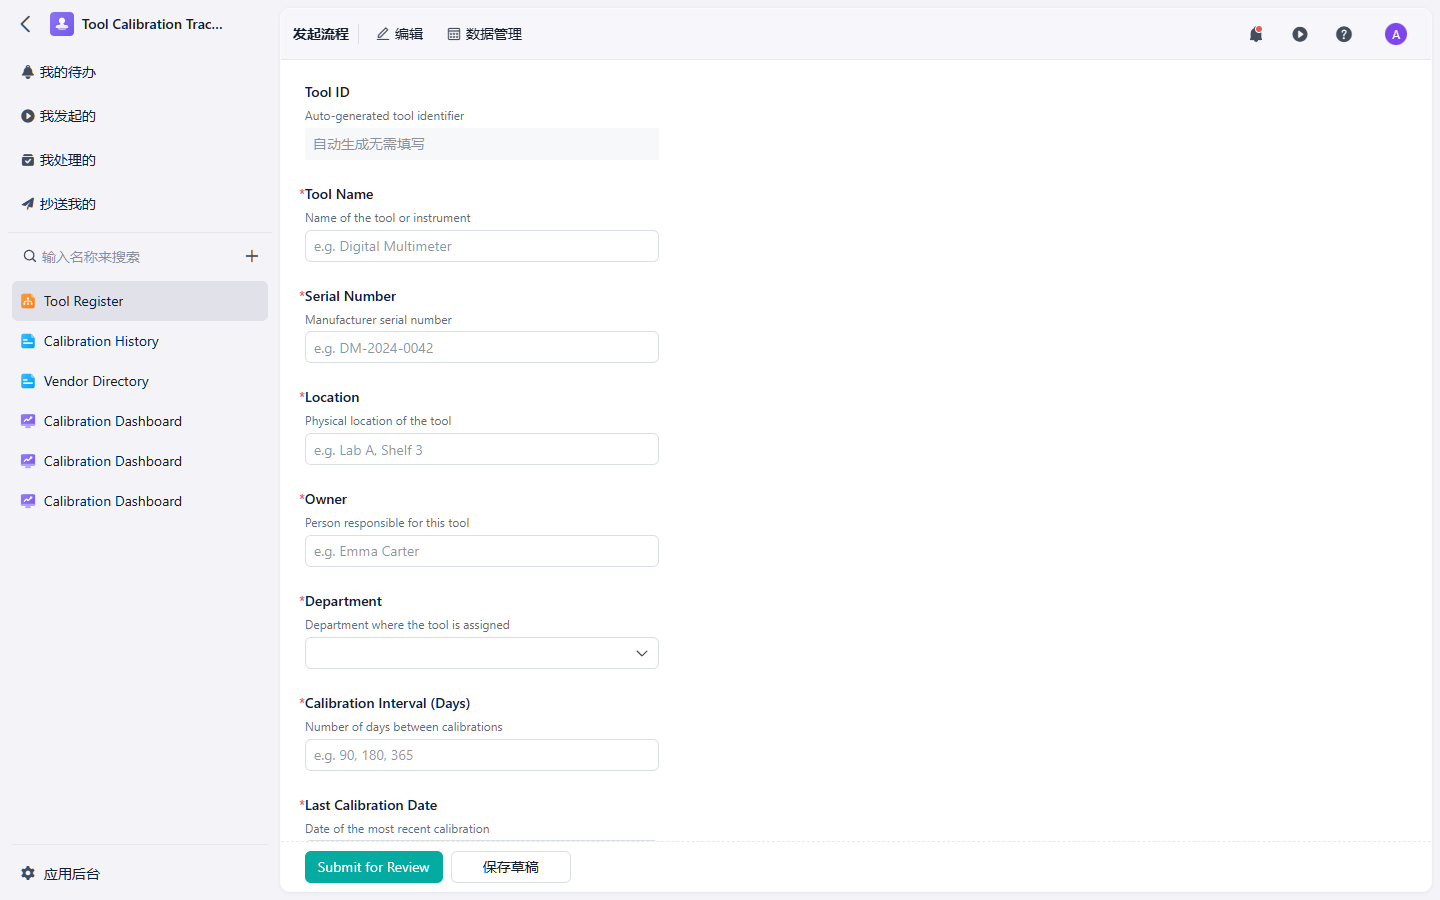Viewport: 1440px width, 900px height.
Task: Open the user avatar menu
Action: pos(1396,34)
